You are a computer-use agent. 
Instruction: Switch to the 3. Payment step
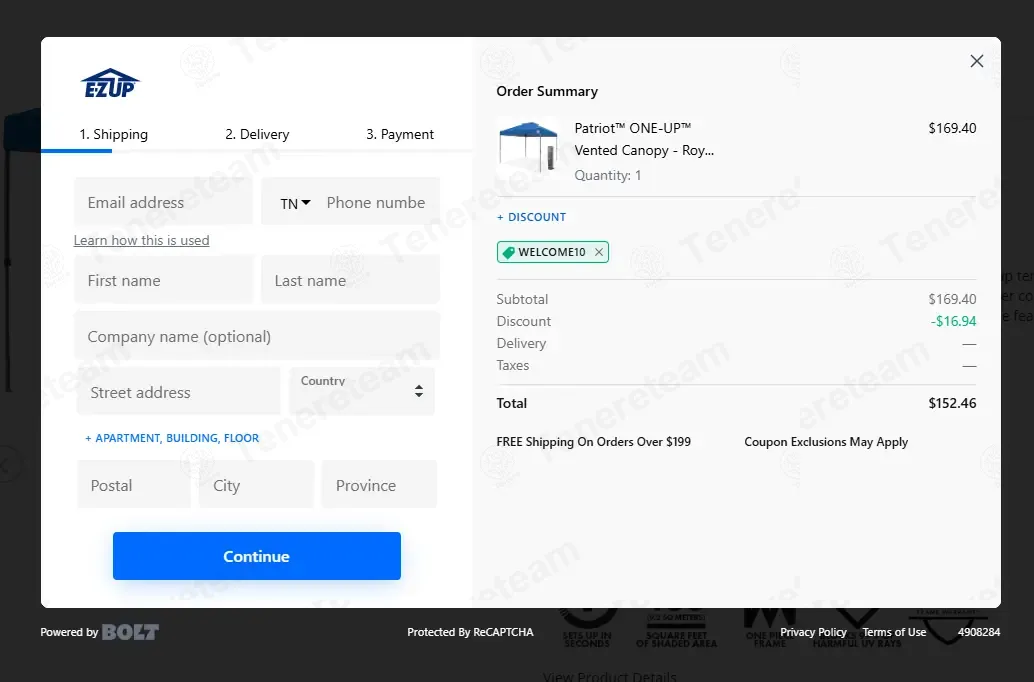(400, 134)
